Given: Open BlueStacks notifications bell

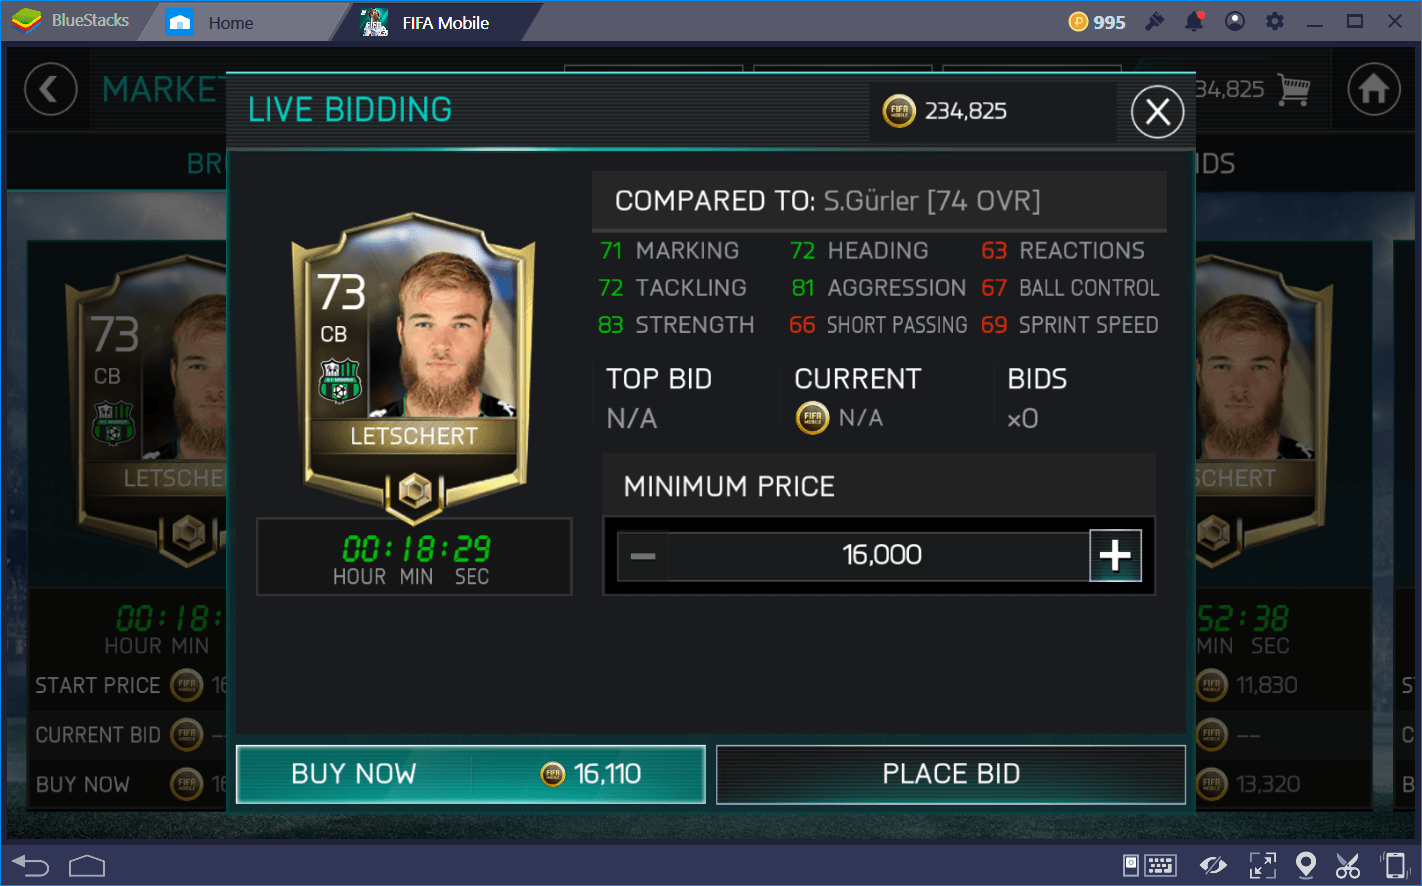Looking at the screenshot, I should 1194,21.
